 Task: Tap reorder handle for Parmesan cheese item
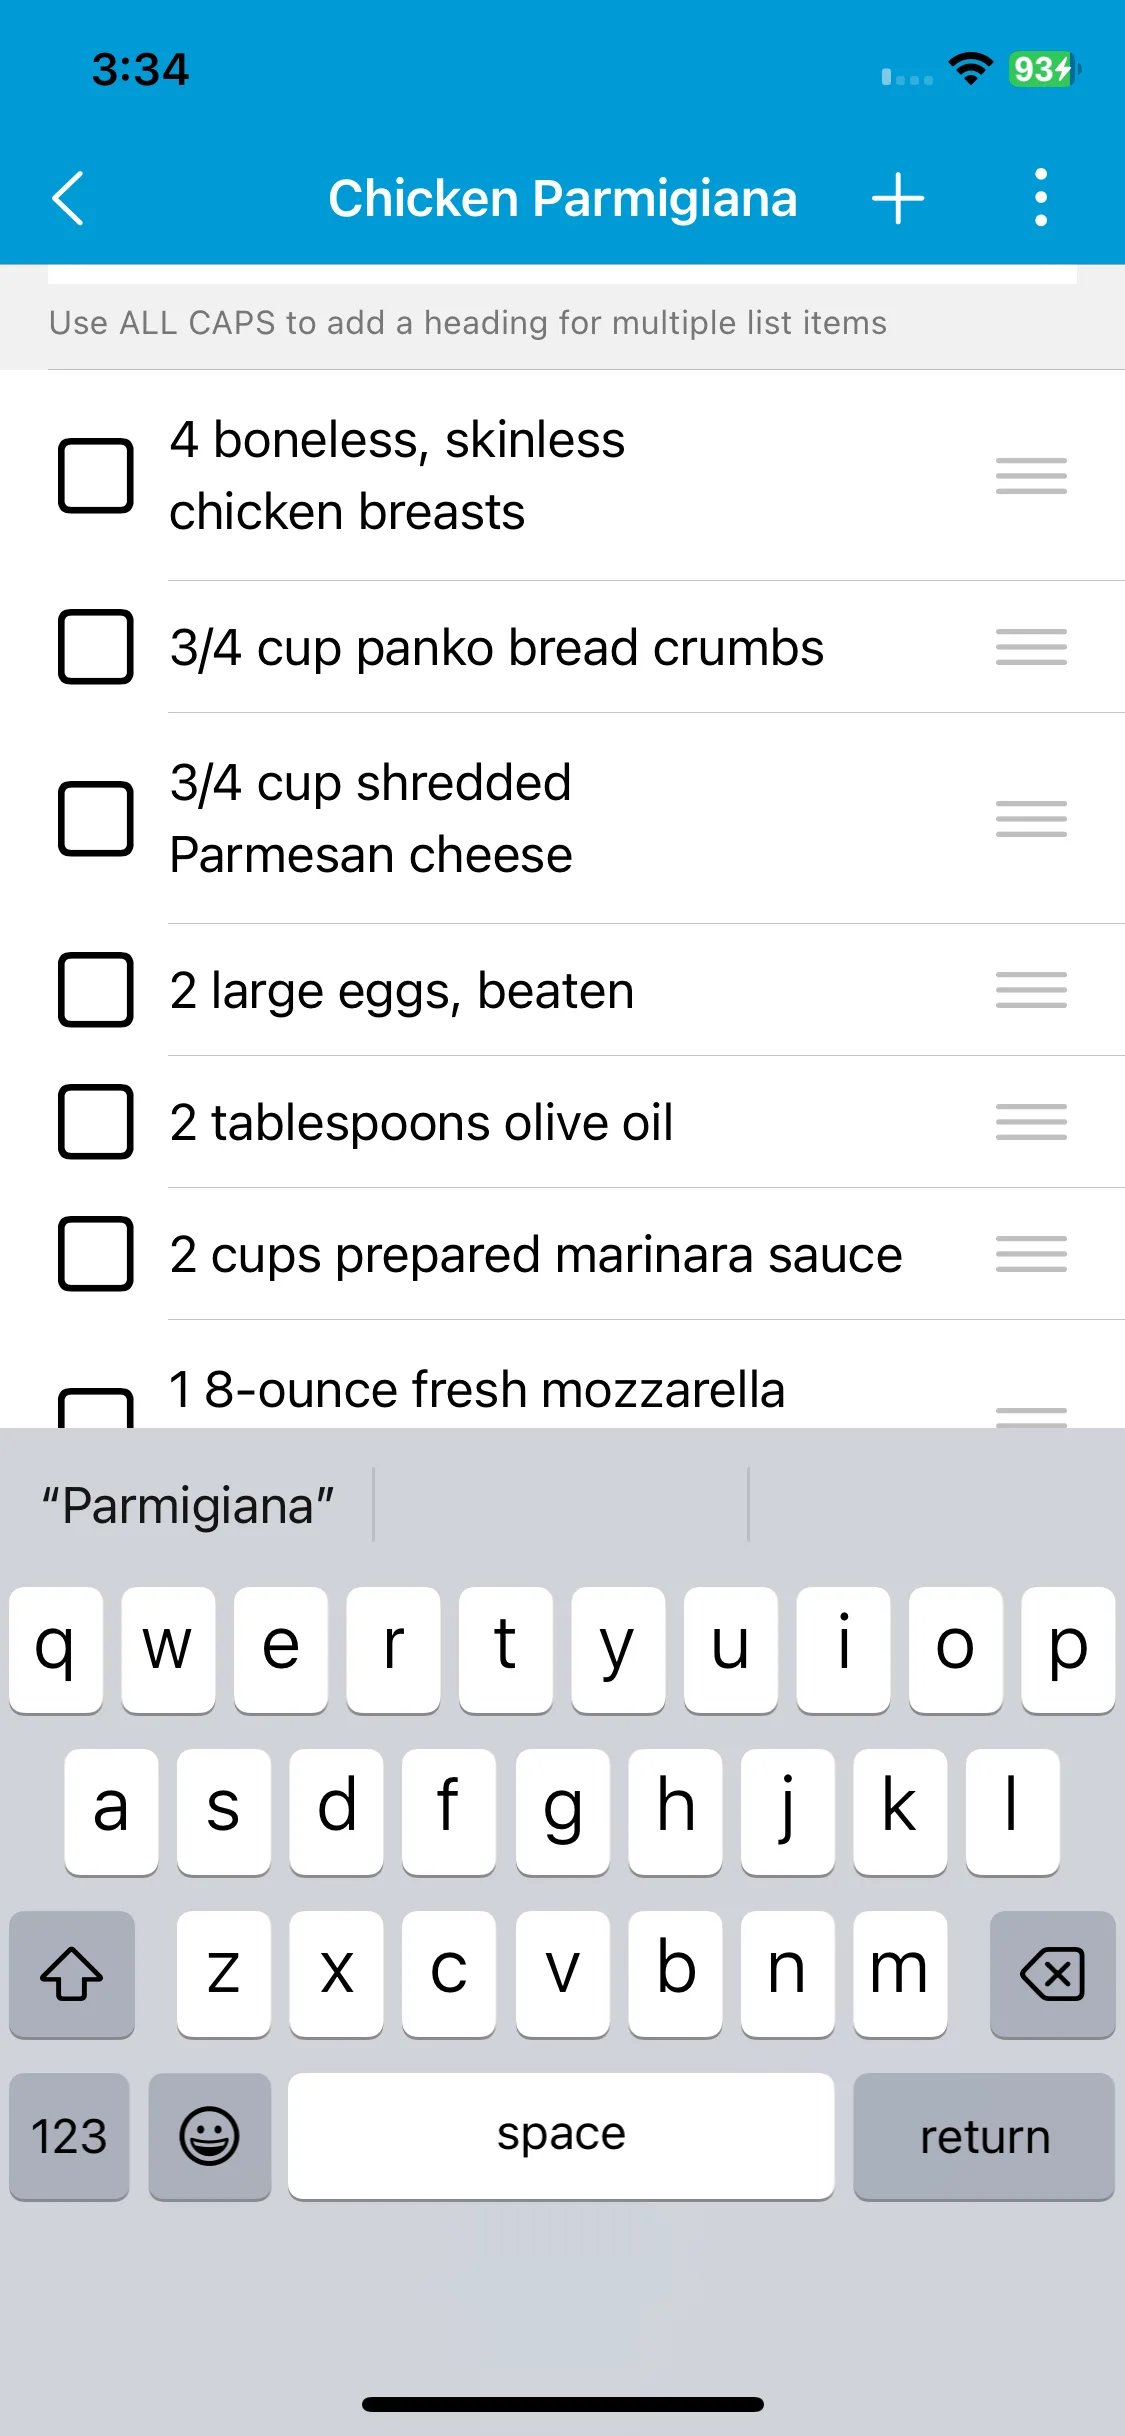coord(1031,819)
